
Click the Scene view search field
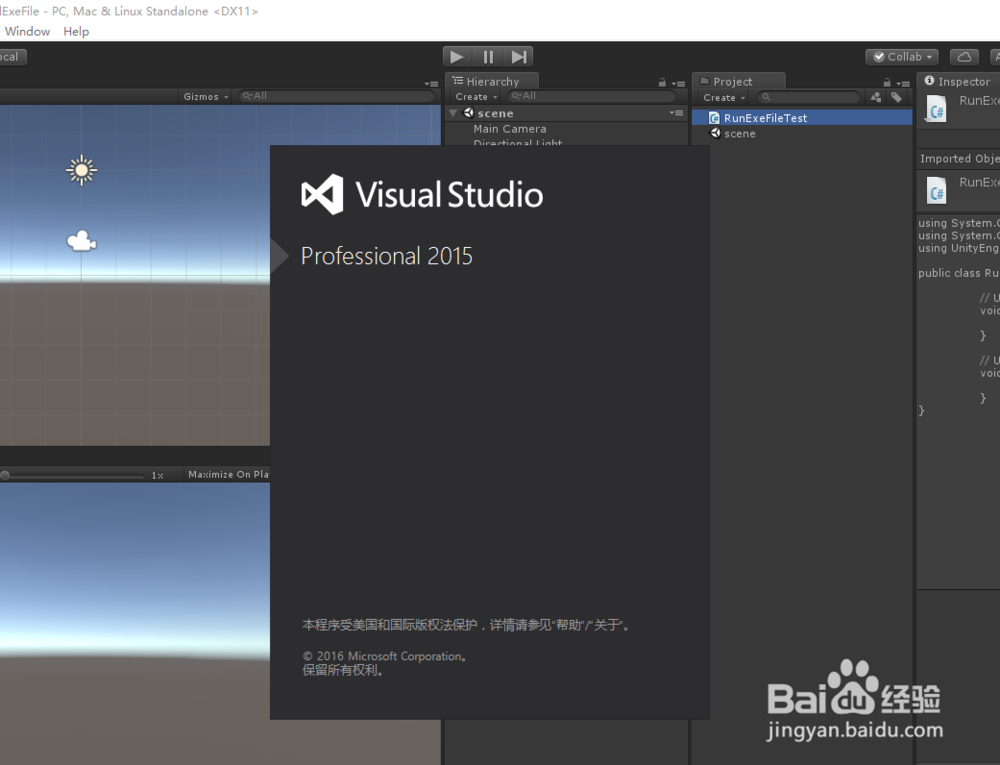pyautogui.click(x=336, y=96)
